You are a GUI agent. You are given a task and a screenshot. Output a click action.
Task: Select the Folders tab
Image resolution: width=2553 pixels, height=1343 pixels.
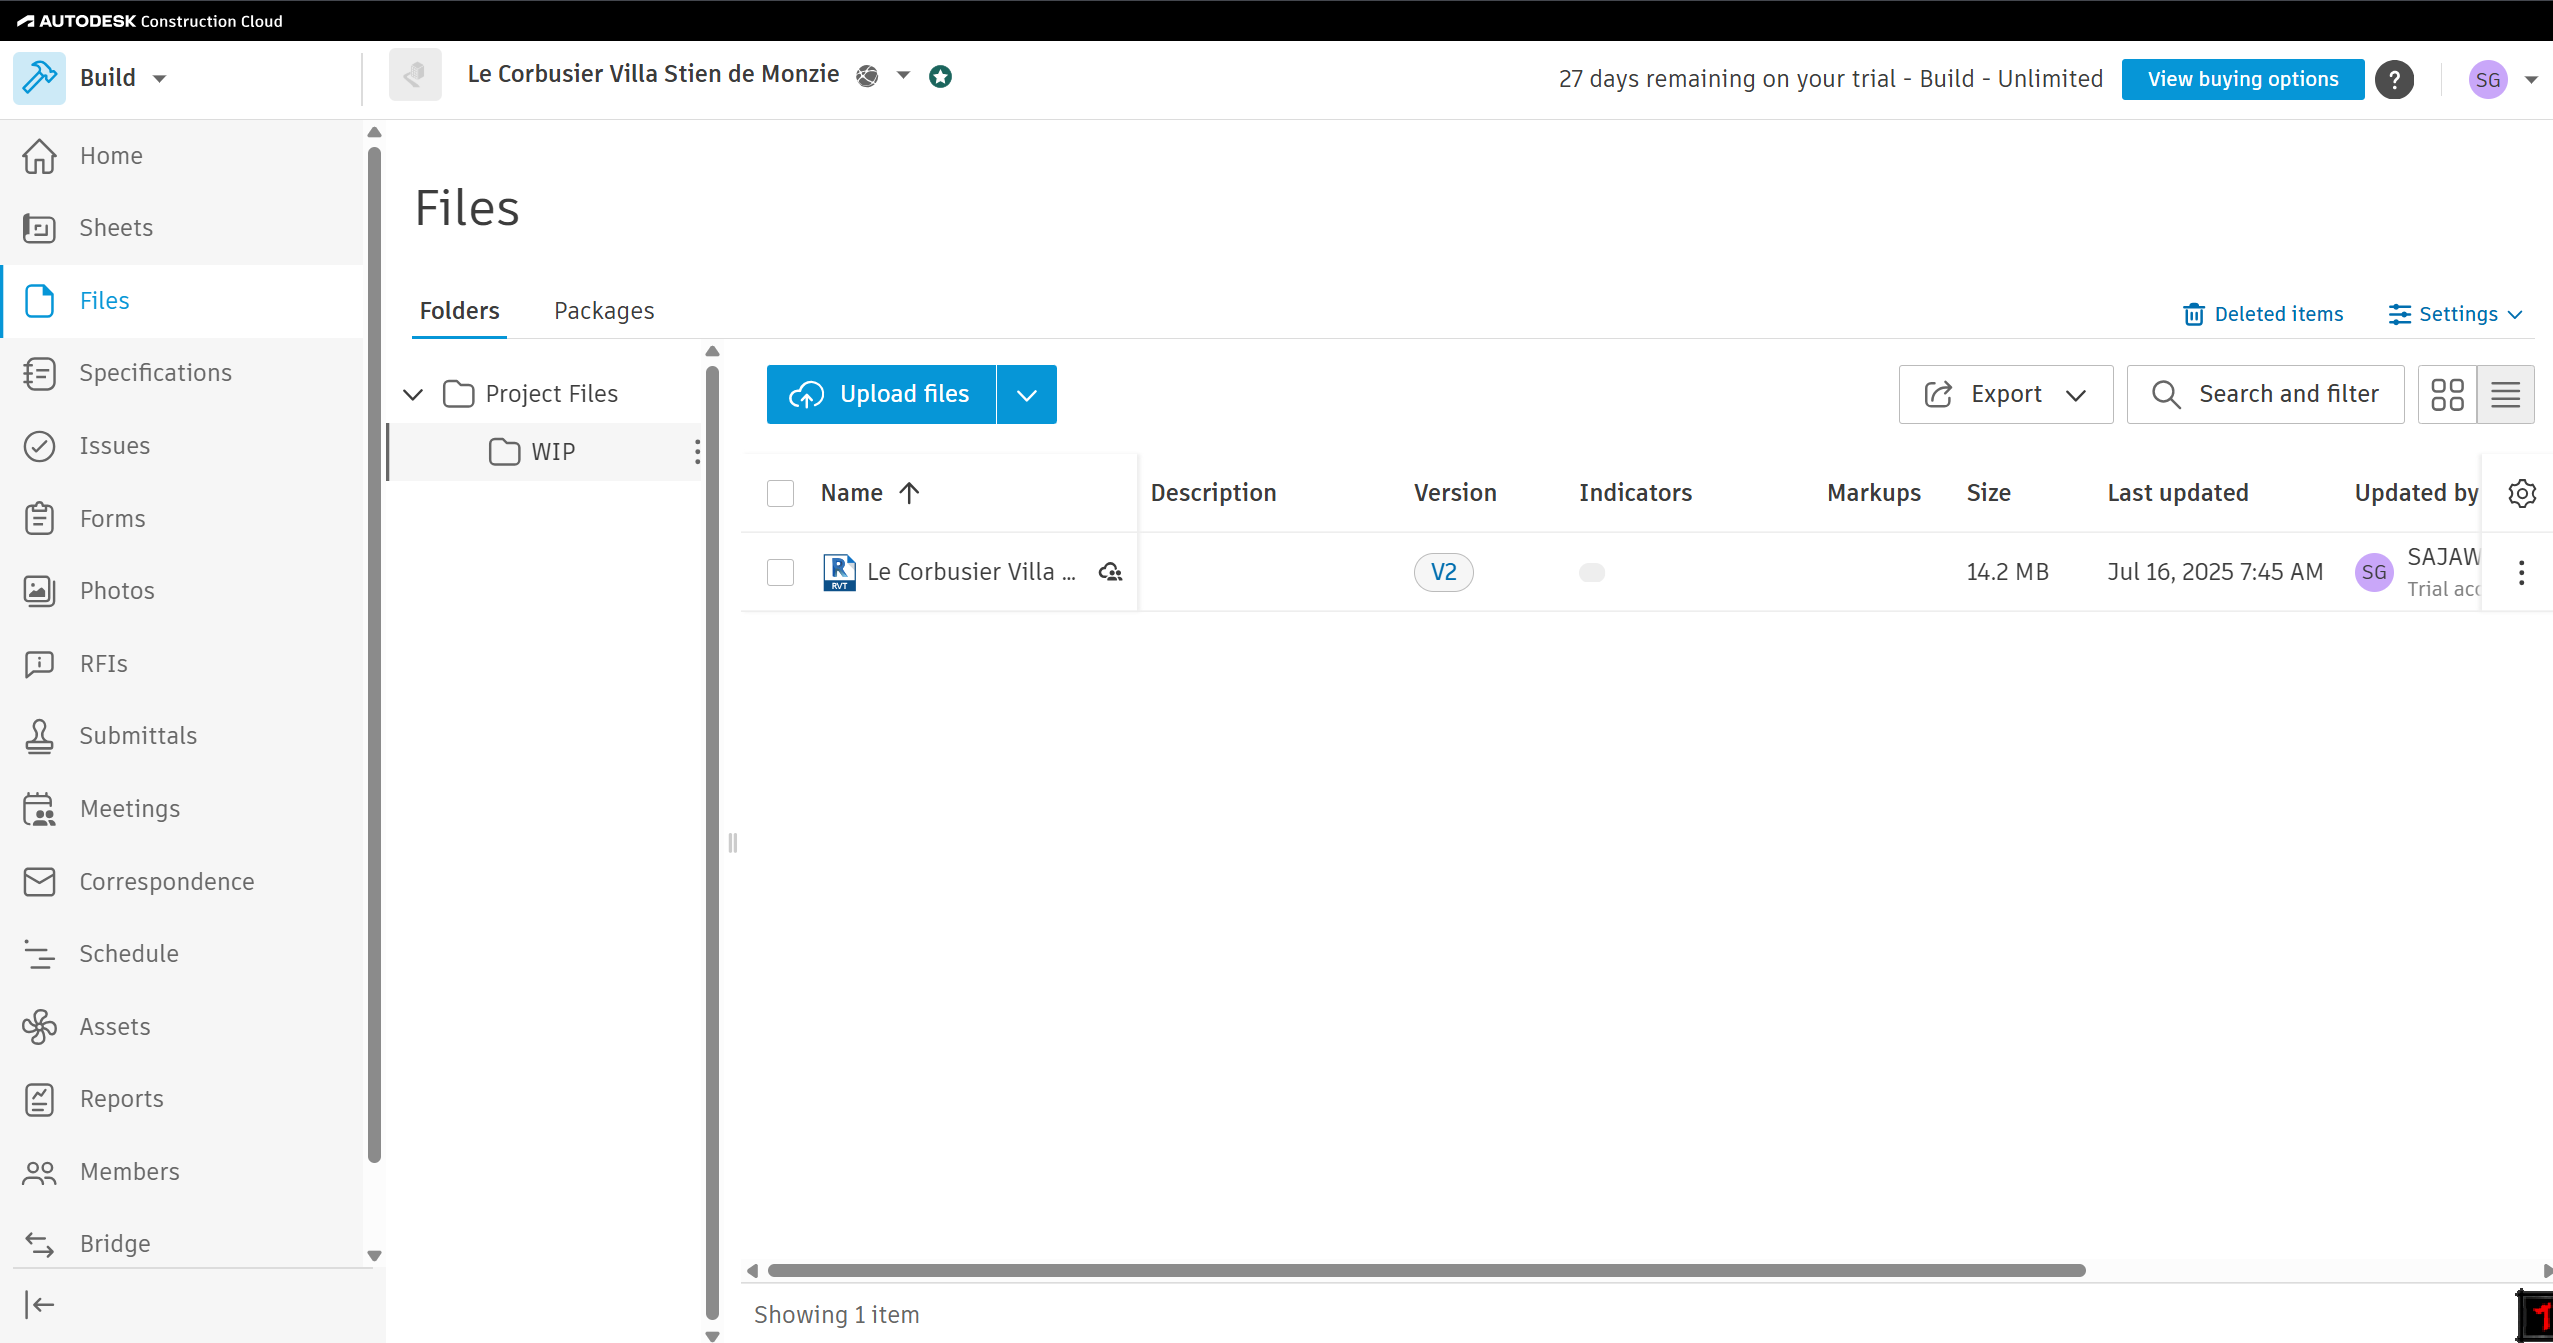pos(459,311)
